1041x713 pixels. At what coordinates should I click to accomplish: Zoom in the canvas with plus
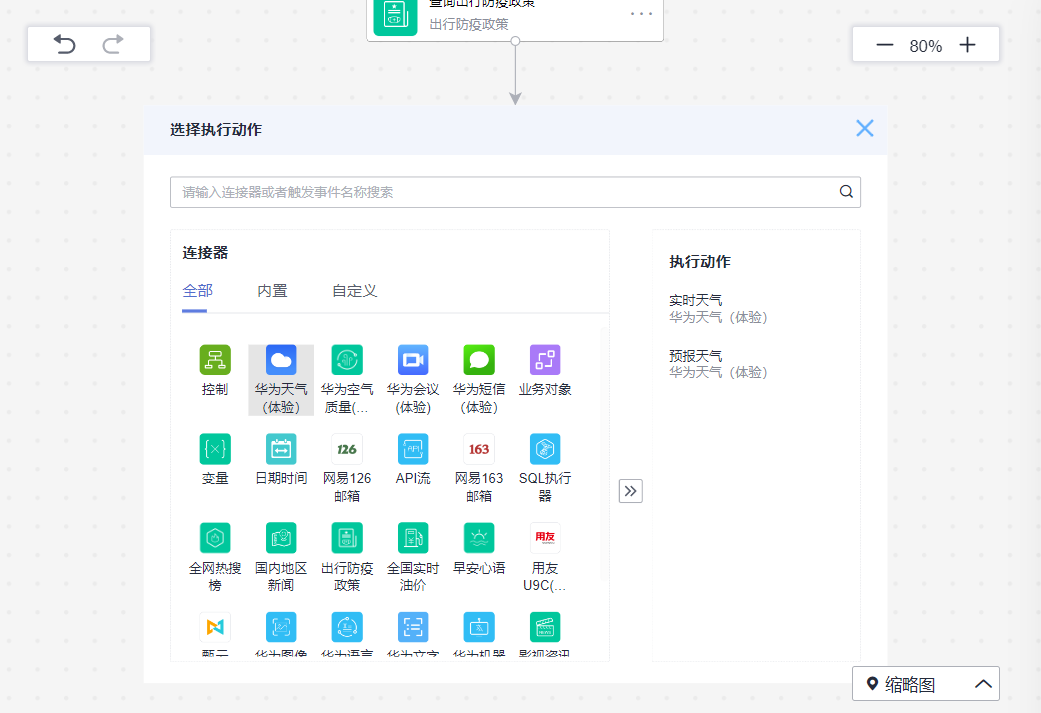pos(967,45)
